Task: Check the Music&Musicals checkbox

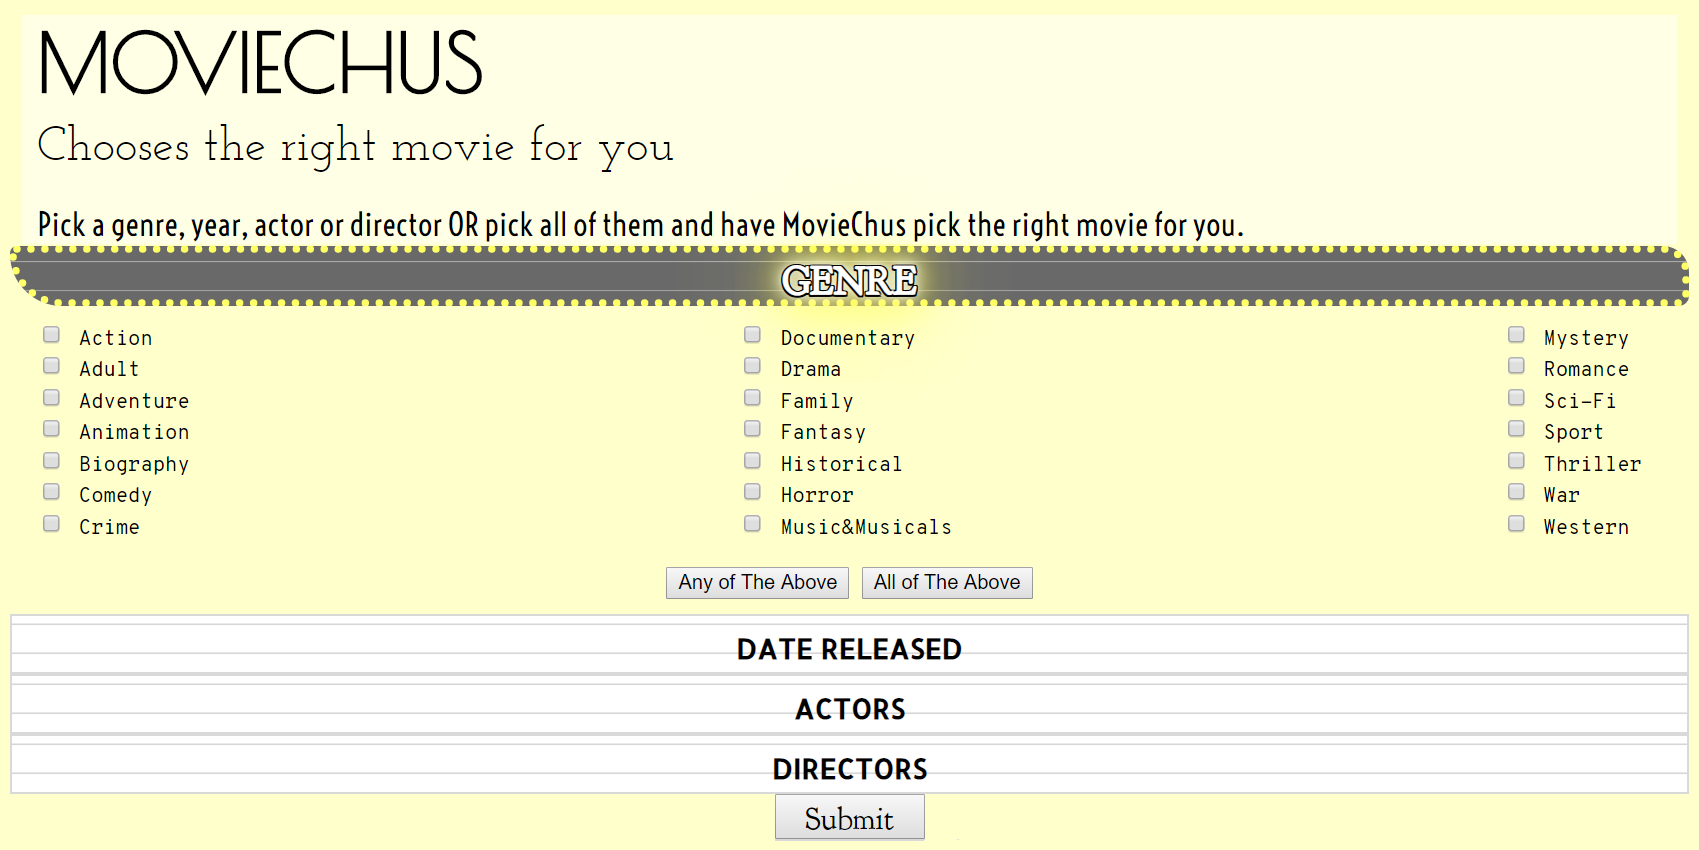Action: (x=753, y=524)
